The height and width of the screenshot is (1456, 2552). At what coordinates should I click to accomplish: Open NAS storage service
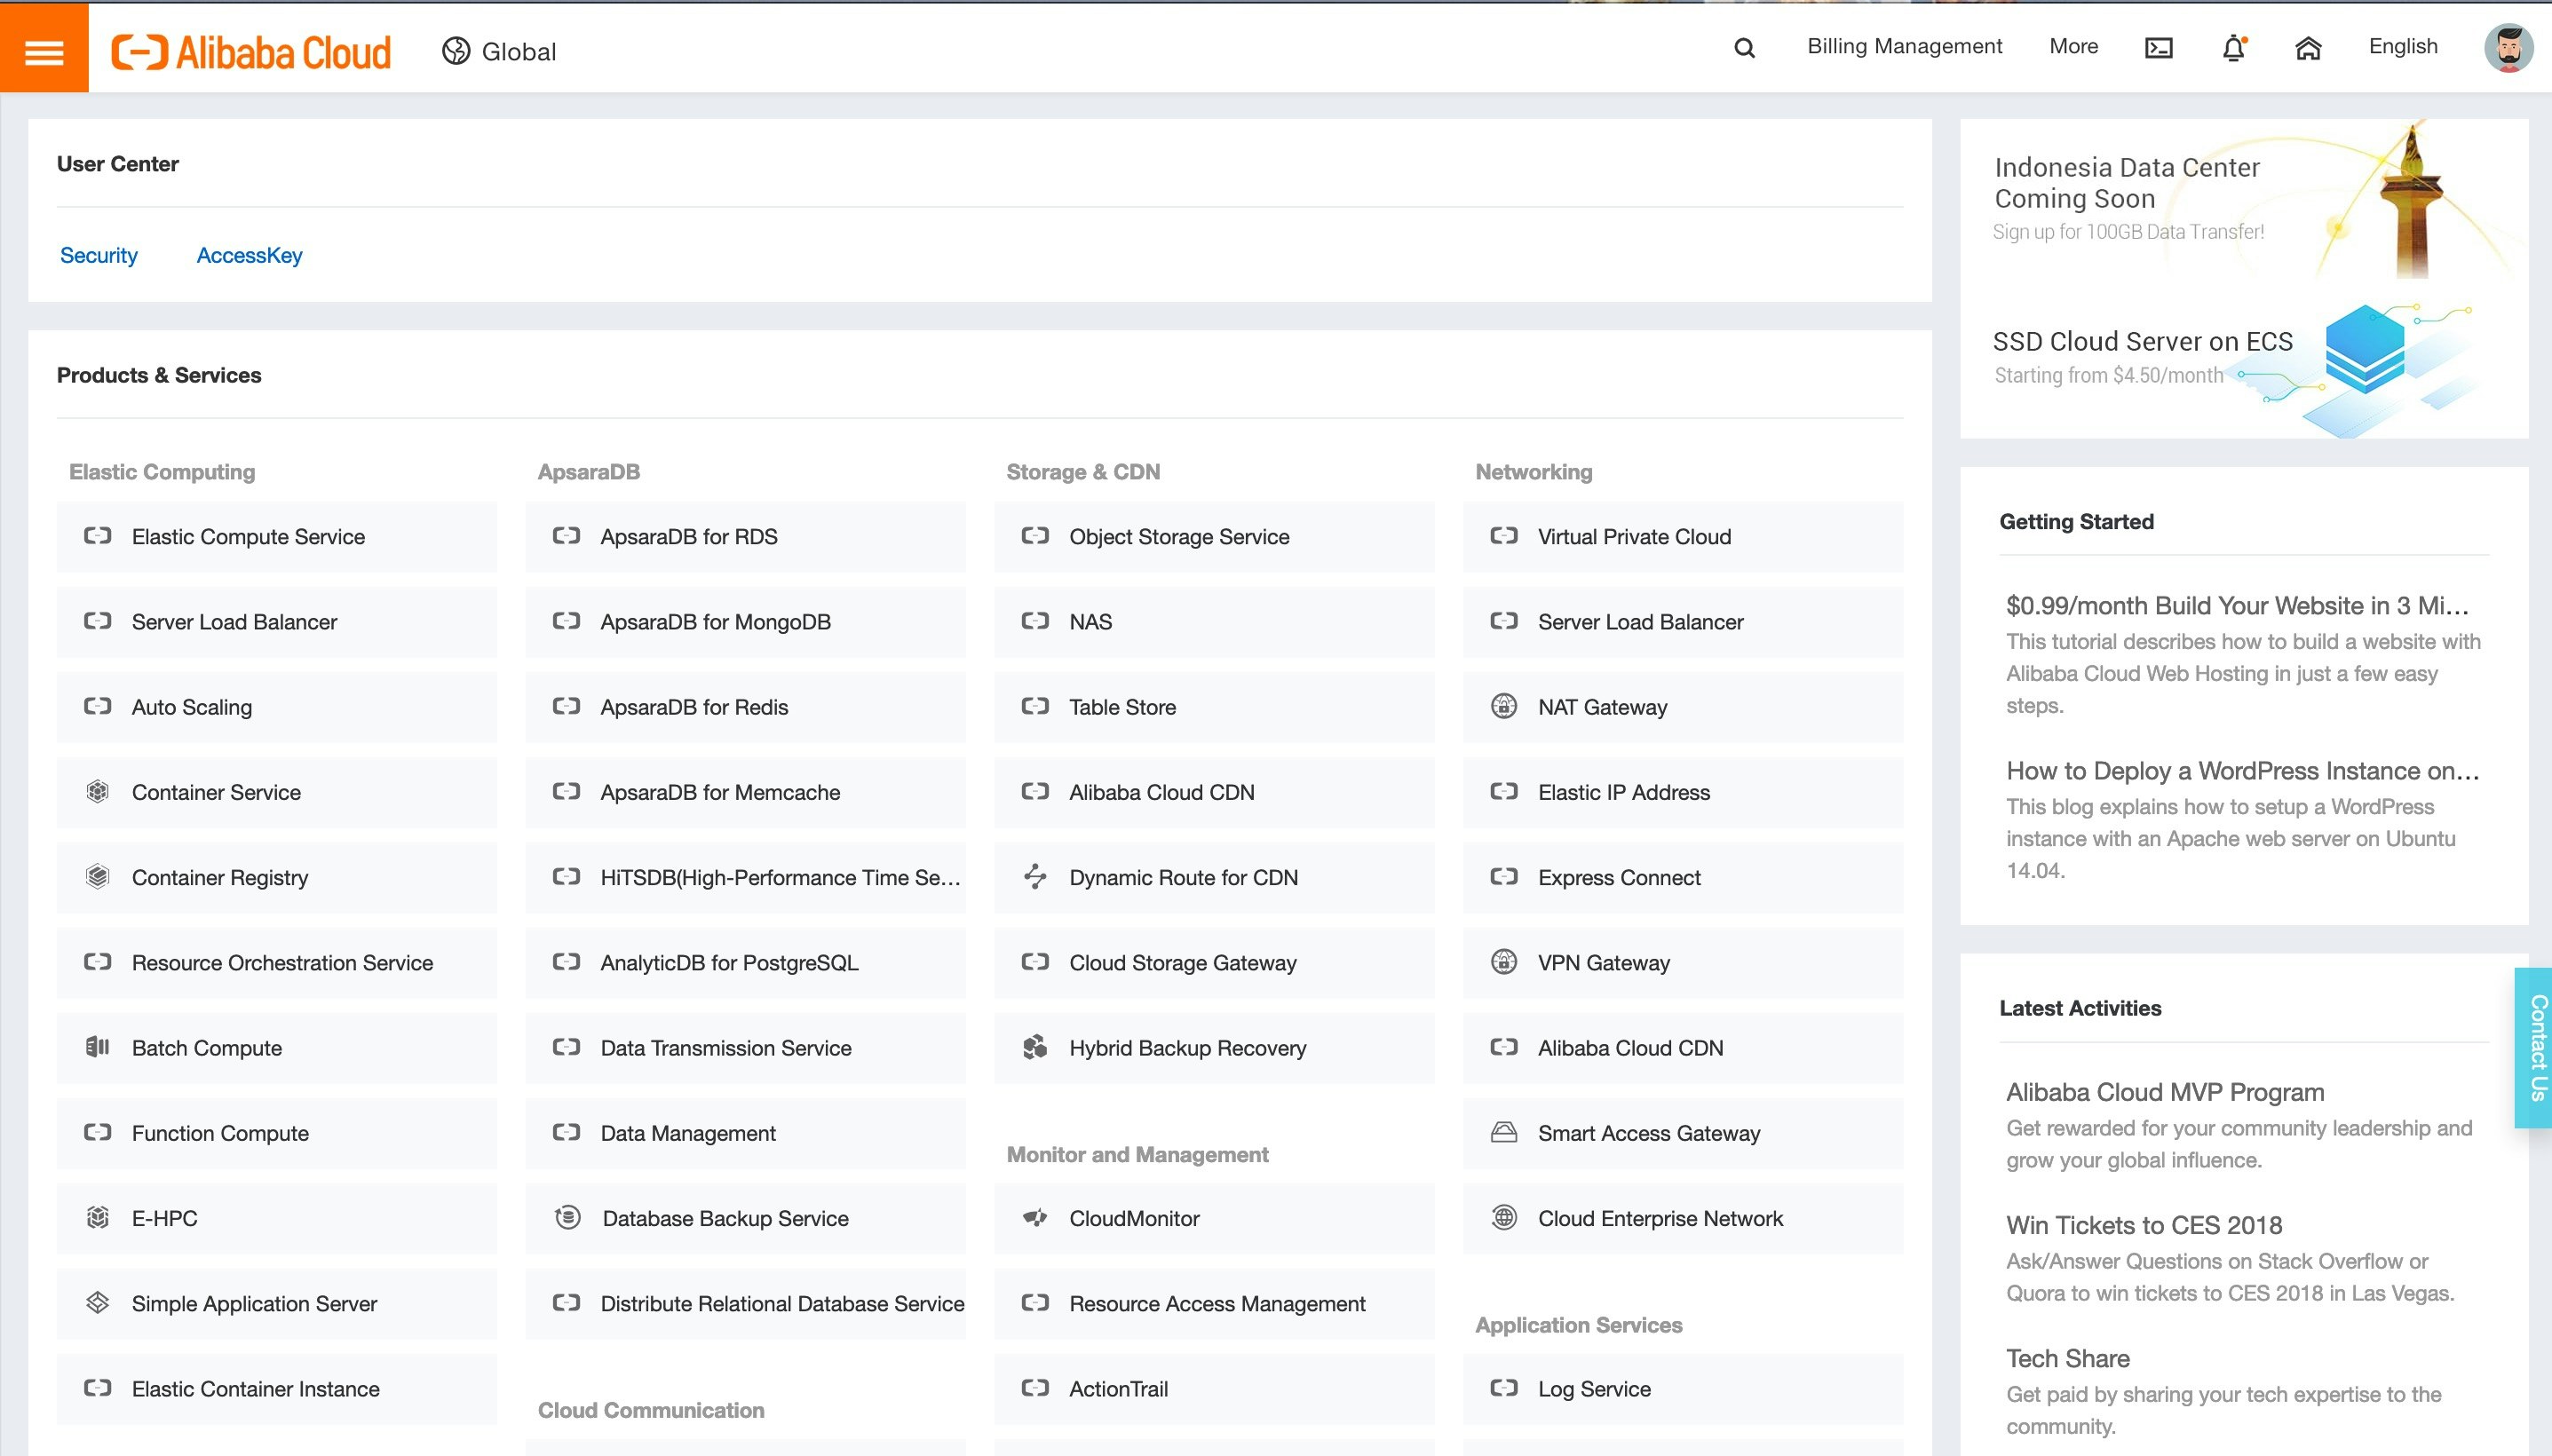point(1214,622)
